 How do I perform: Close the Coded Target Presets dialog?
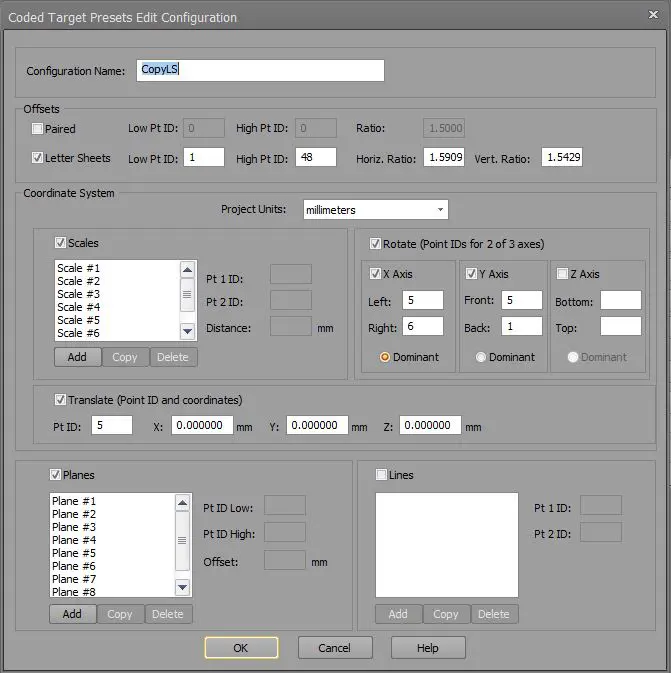pos(653,15)
